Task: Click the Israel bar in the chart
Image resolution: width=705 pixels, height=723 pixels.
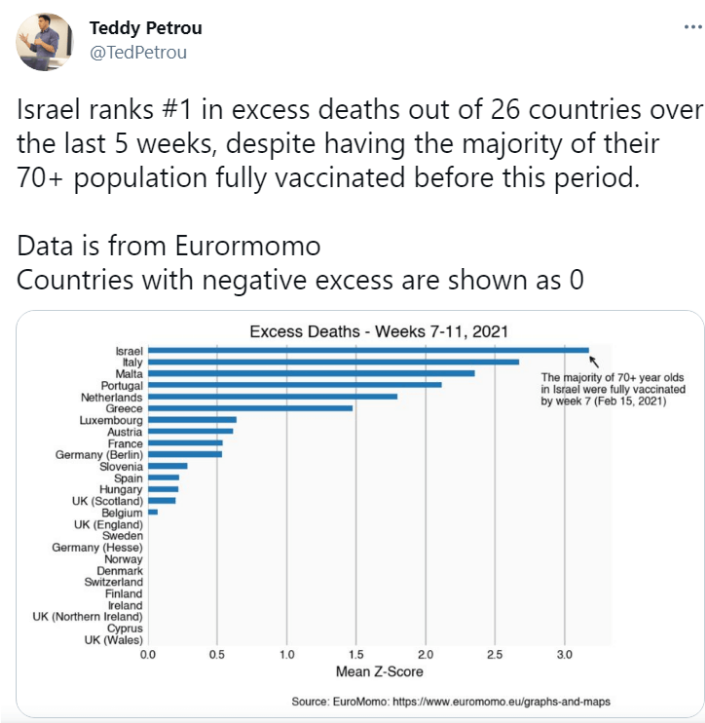Action: pos(368,350)
